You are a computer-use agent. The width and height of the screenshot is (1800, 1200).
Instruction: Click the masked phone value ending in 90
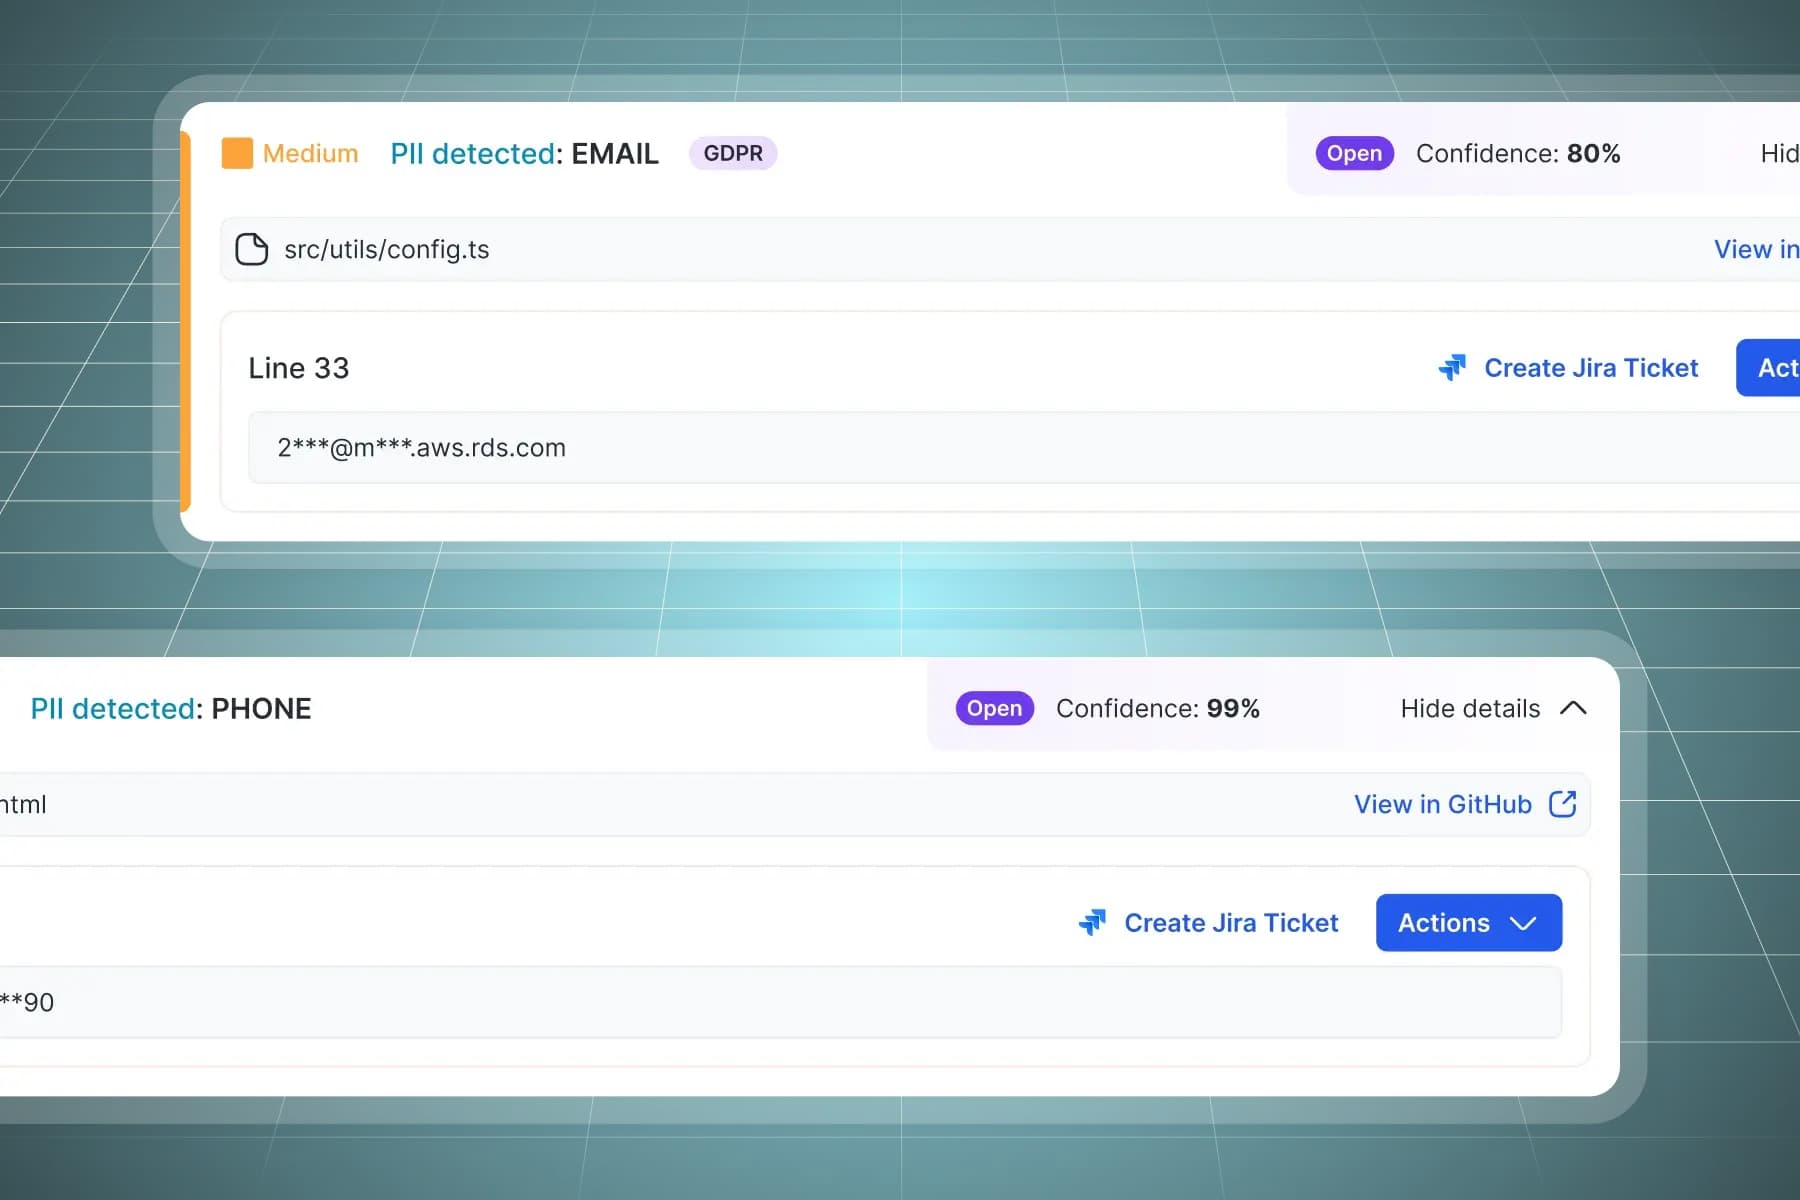click(30, 1002)
